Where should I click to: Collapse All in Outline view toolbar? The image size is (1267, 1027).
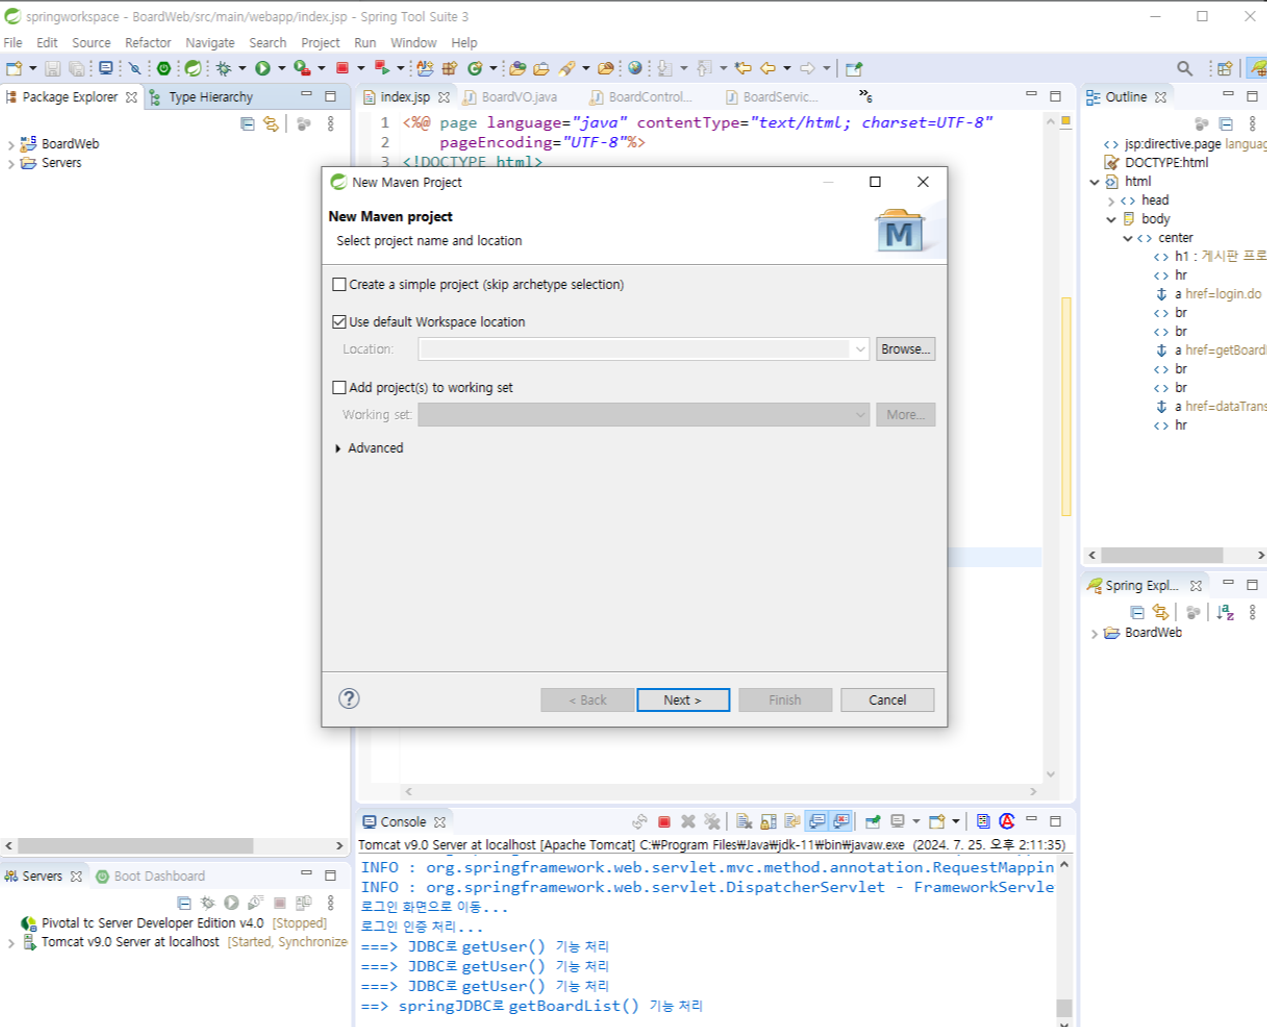pyautogui.click(x=1225, y=124)
